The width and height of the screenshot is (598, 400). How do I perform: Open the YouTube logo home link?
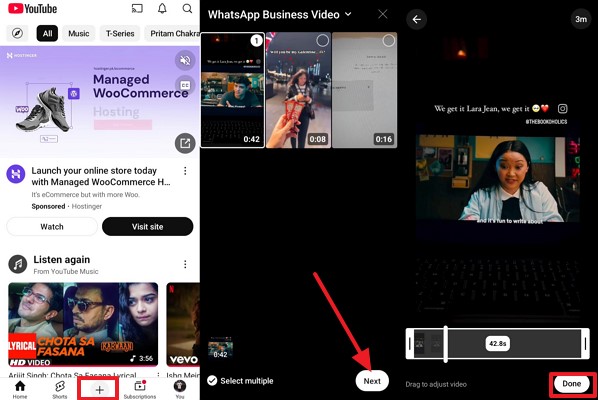(32, 8)
